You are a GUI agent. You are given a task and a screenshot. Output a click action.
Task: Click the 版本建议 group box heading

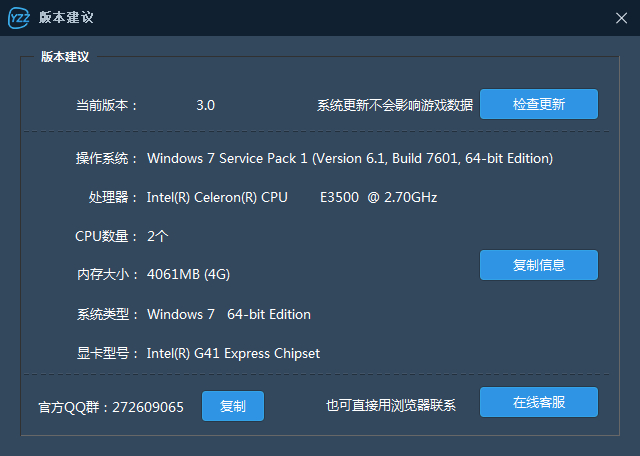tap(65, 57)
